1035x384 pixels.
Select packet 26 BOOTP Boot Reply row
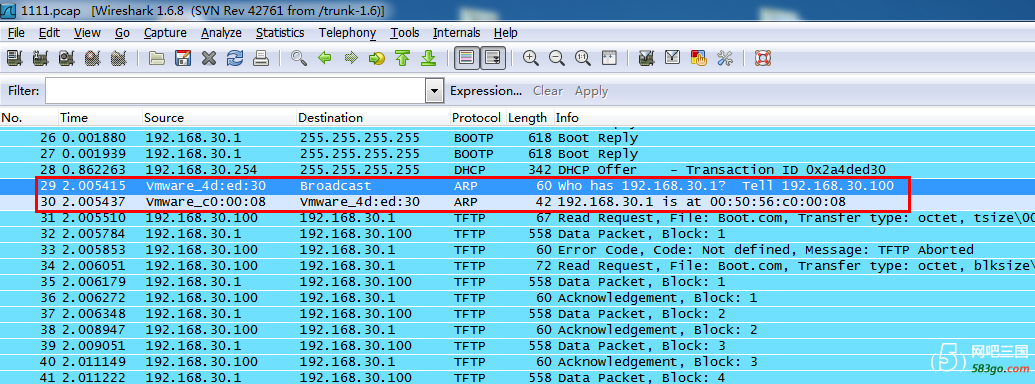pos(518,139)
